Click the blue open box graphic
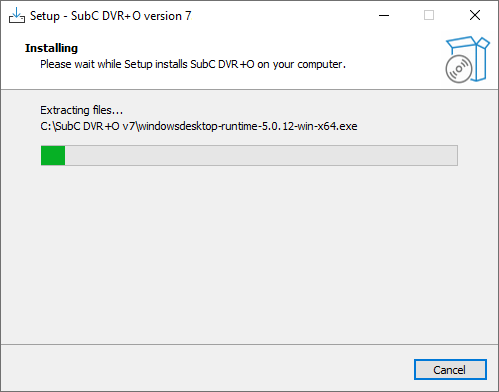Viewport: 499px width, 392px height. pos(474,58)
